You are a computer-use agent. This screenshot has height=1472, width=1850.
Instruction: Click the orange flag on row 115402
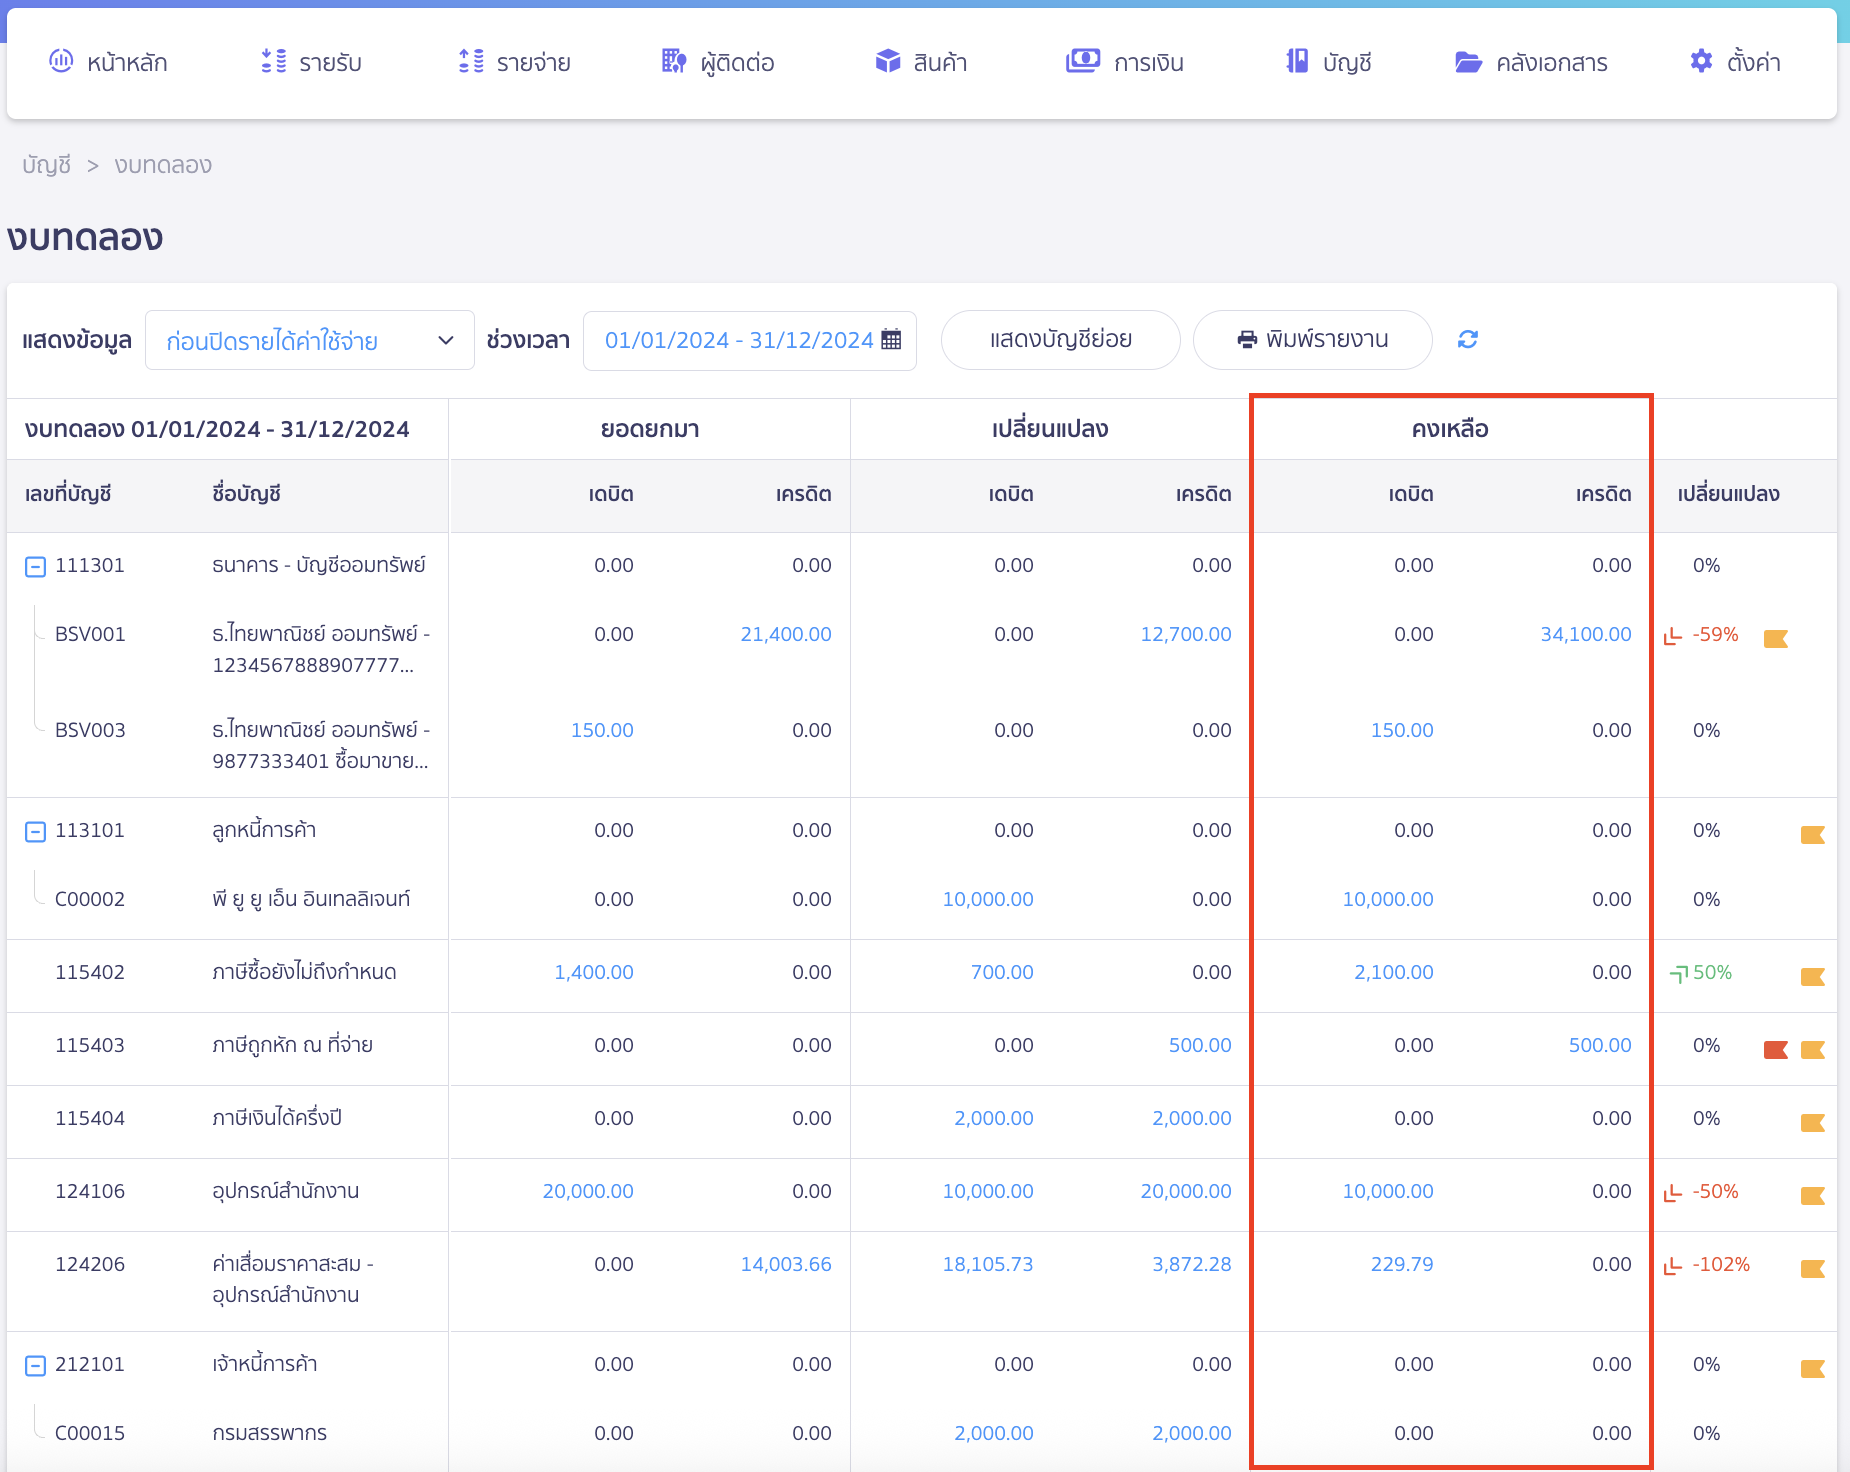coord(1812,976)
